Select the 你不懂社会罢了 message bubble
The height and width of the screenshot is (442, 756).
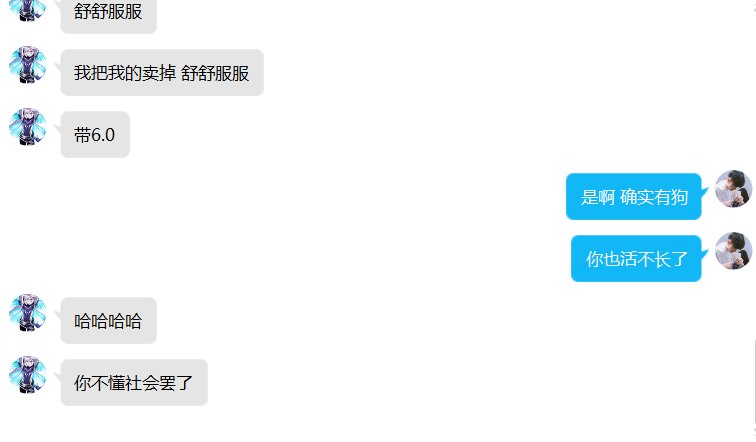[x=134, y=382]
